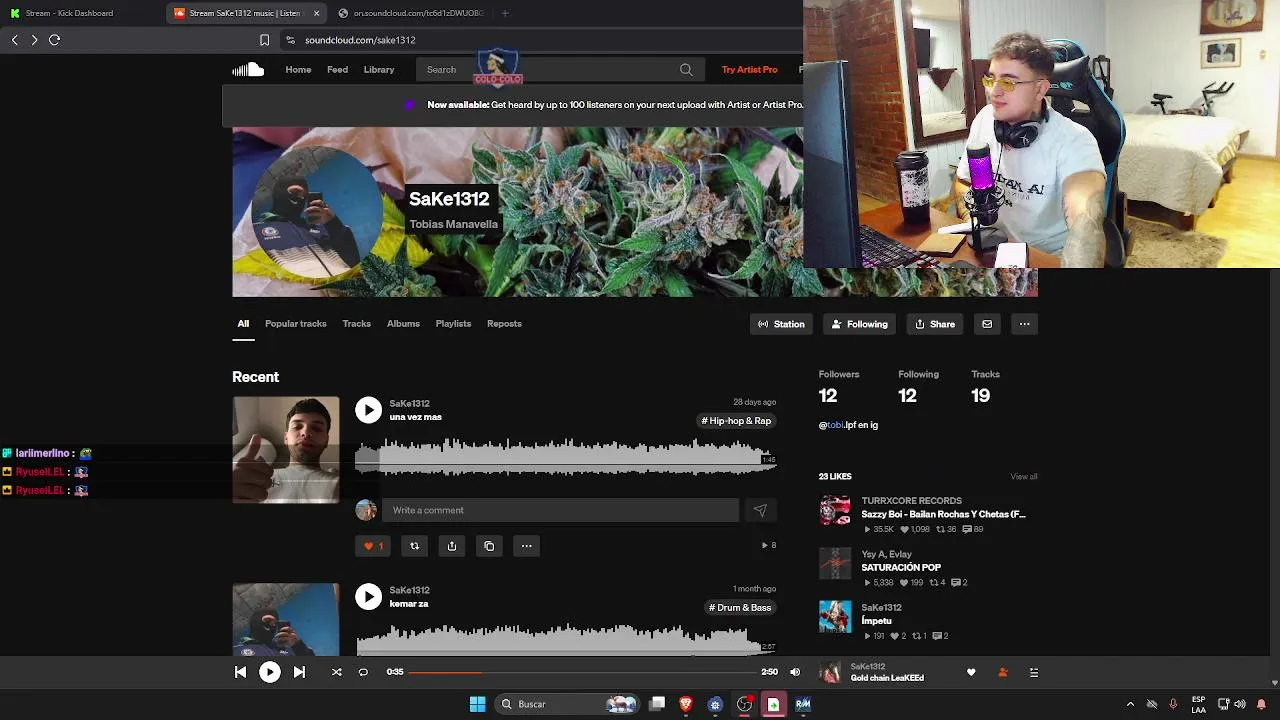Toggle the Following button
1280x720 pixels.
click(860, 324)
